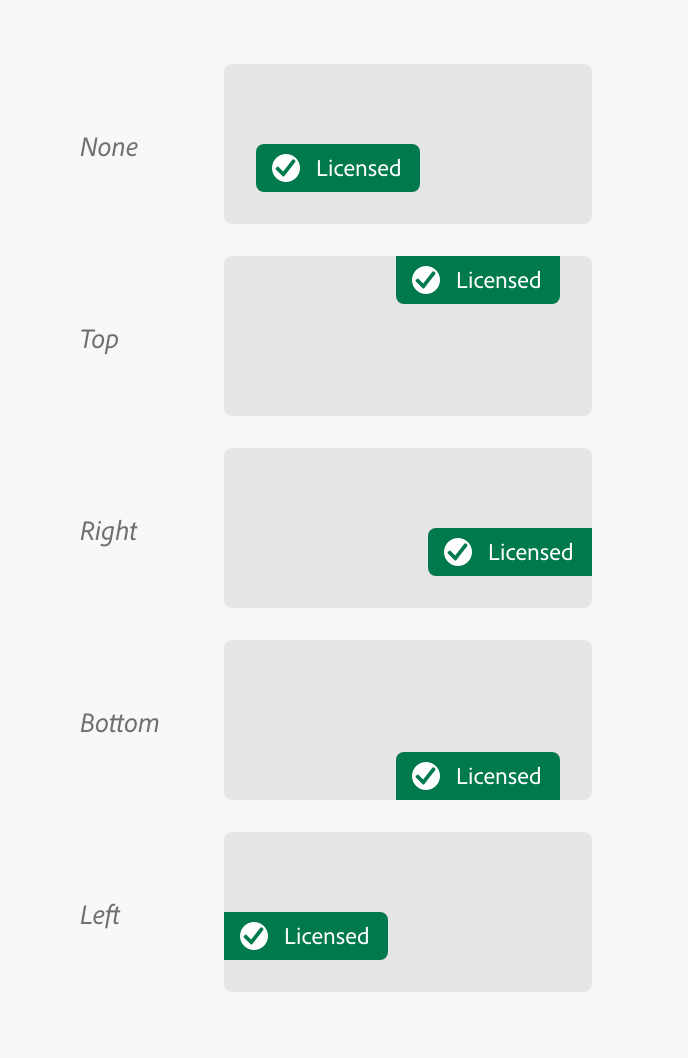Click the Licensed badge text attached to right edge
Viewport: 688px width, 1058px height.
pos(530,552)
